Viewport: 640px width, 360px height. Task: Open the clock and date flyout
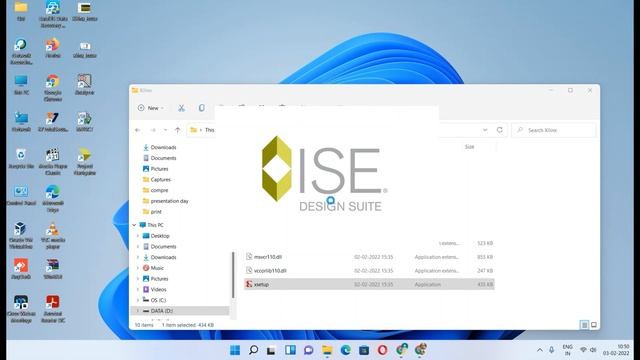click(616, 350)
